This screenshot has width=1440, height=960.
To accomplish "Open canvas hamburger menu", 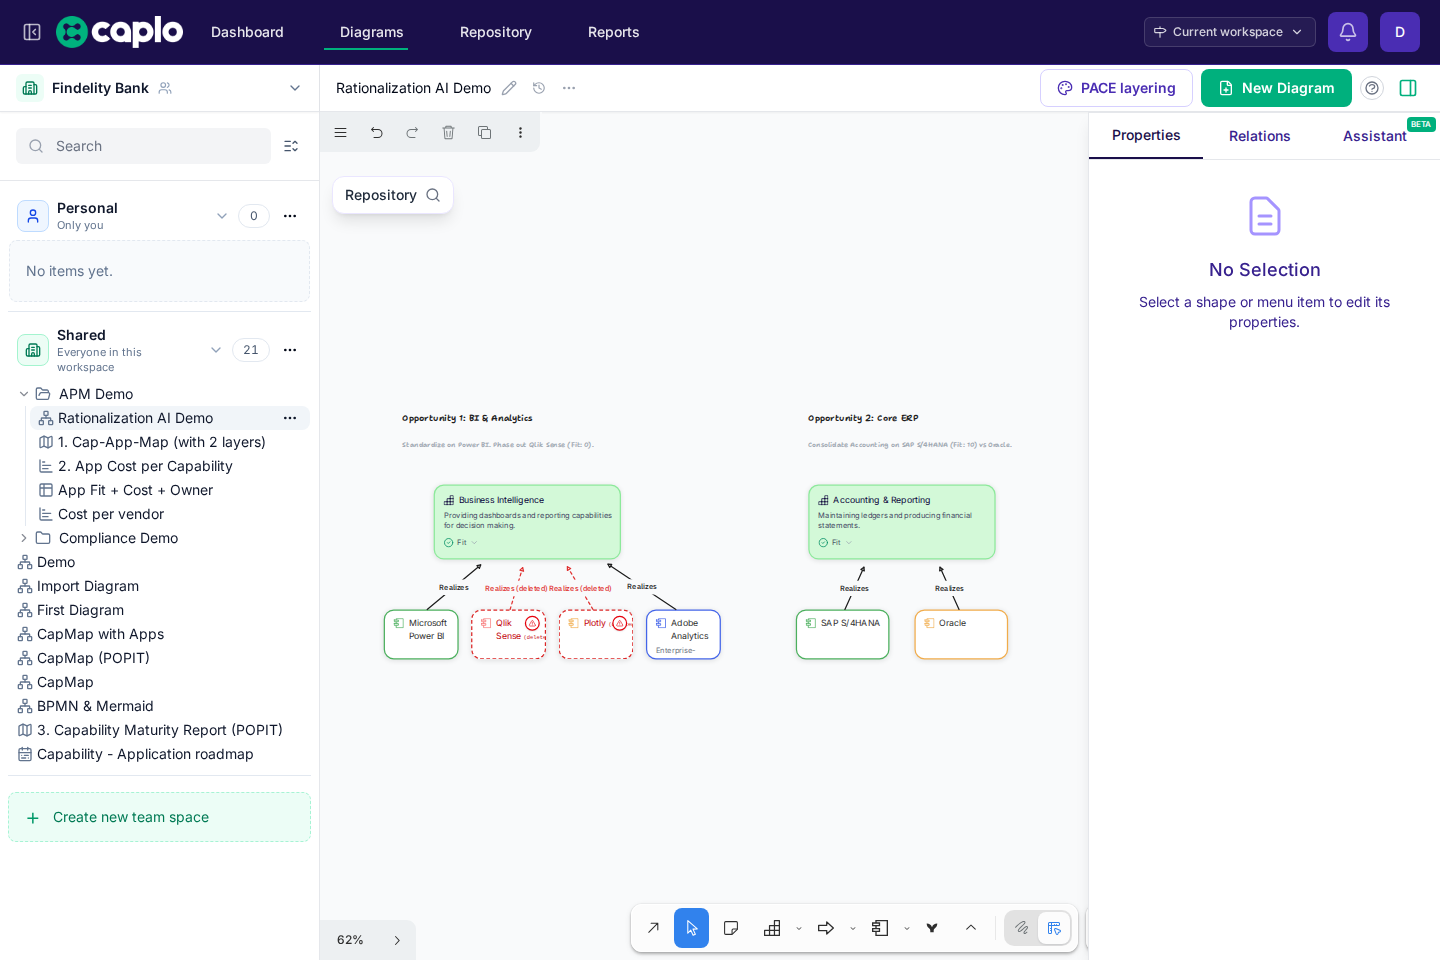I will [x=341, y=132].
